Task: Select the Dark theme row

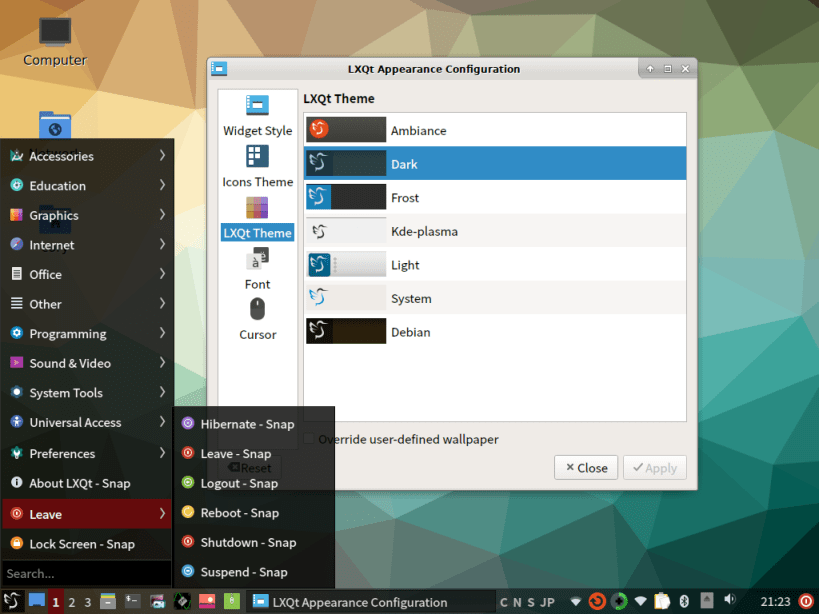Action: coord(495,163)
